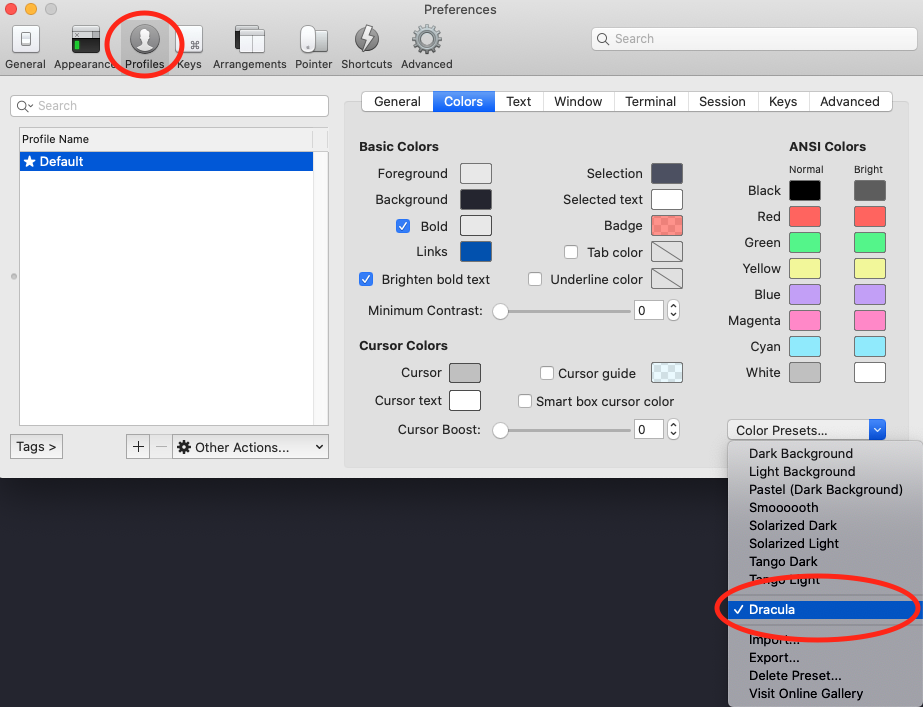
Task: Enable the Cursor guide checkbox
Action: coord(547,373)
